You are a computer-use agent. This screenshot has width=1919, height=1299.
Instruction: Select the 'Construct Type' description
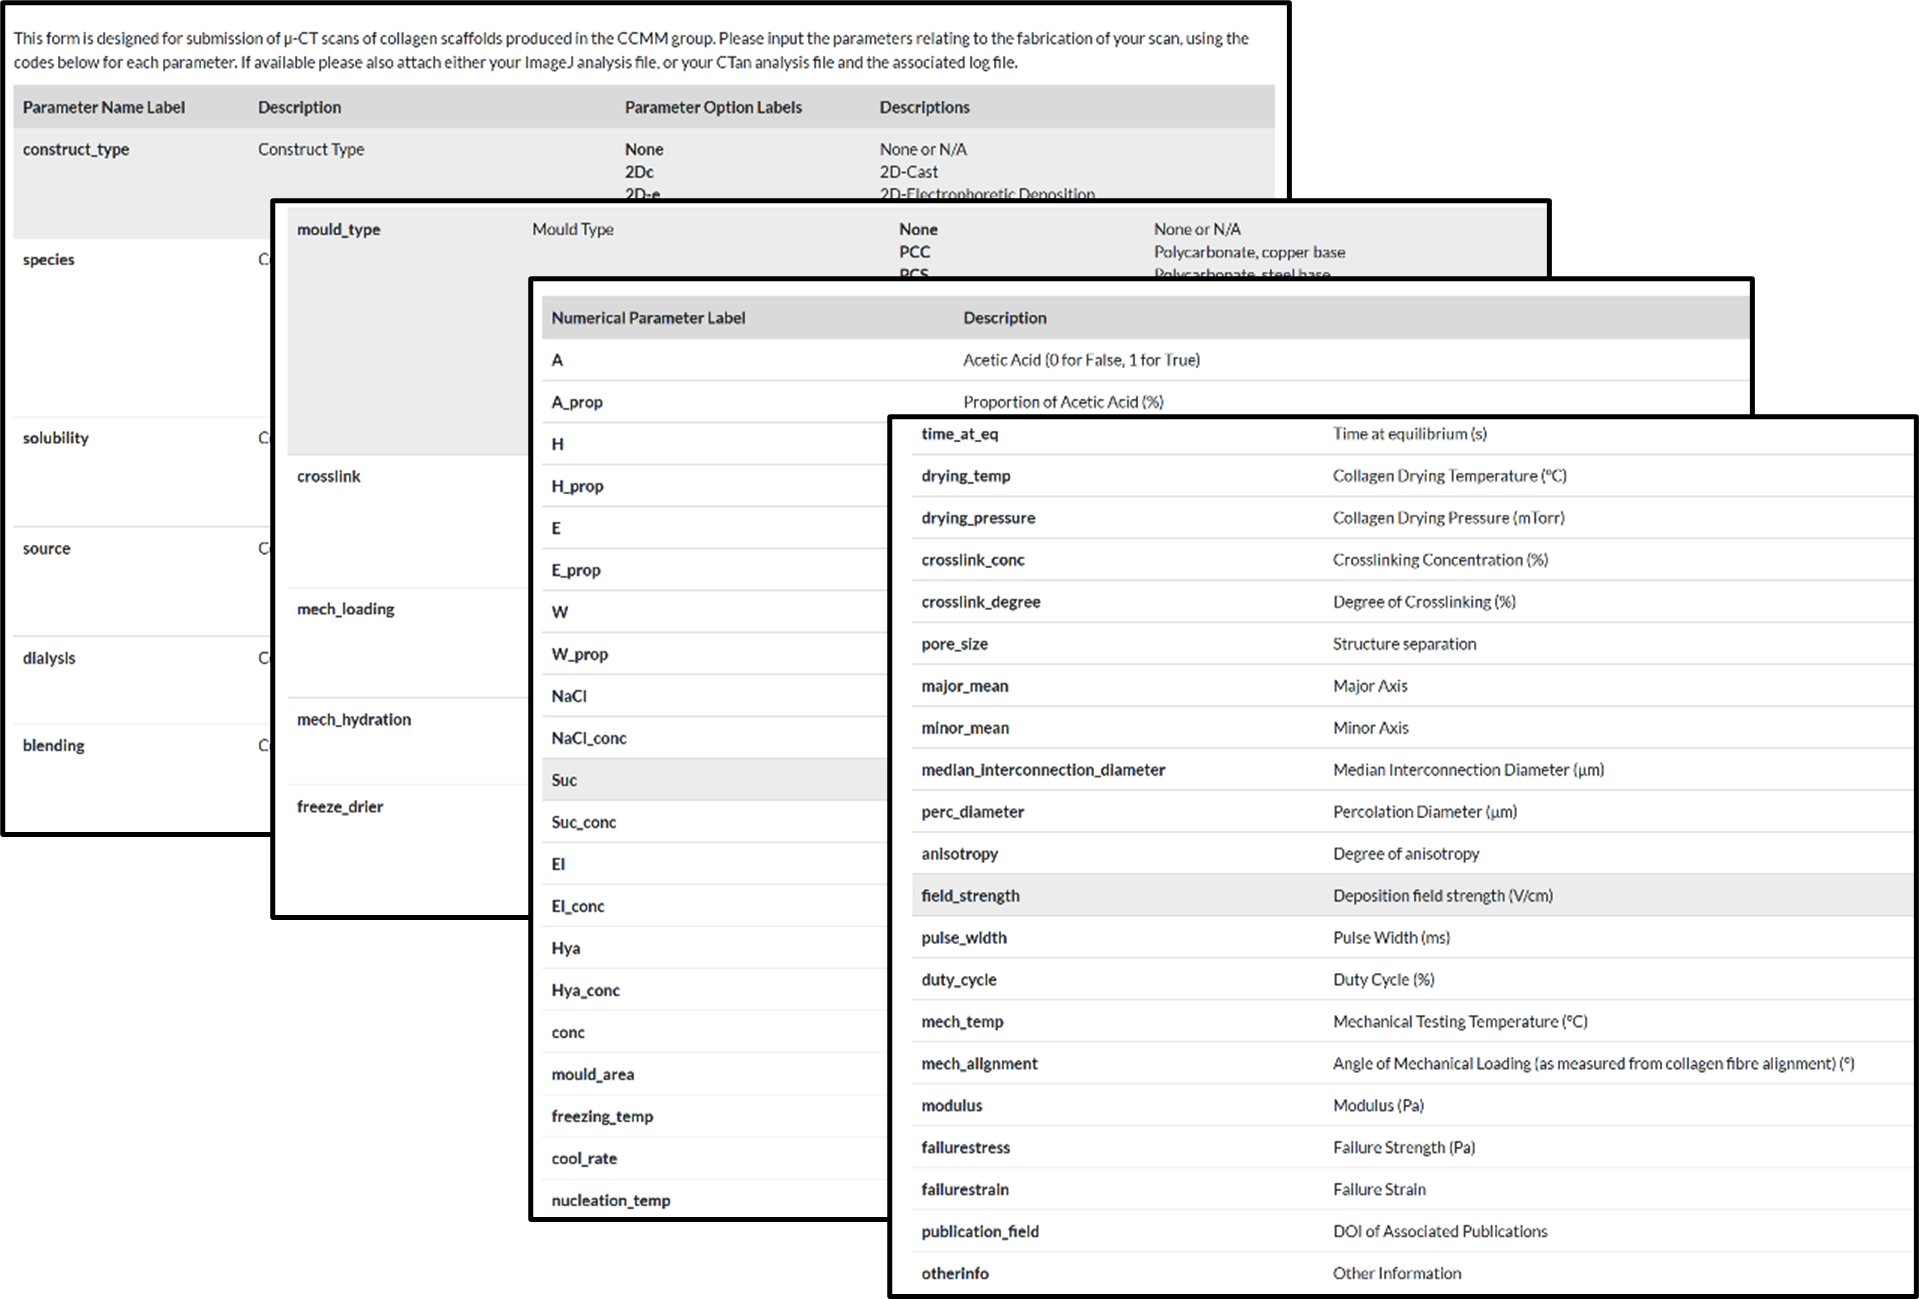pyautogui.click(x=311, y=149)
